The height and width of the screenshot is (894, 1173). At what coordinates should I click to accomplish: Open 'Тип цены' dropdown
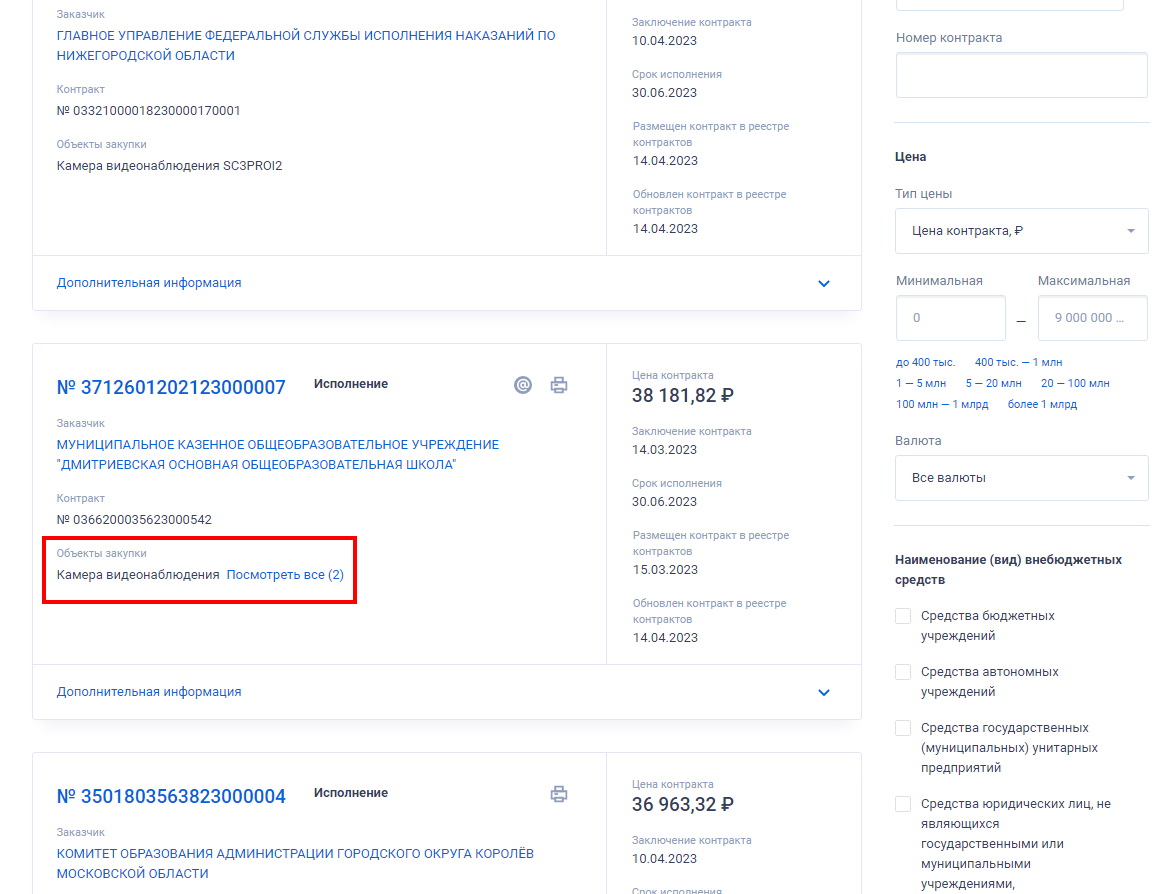coord(1021,231)
